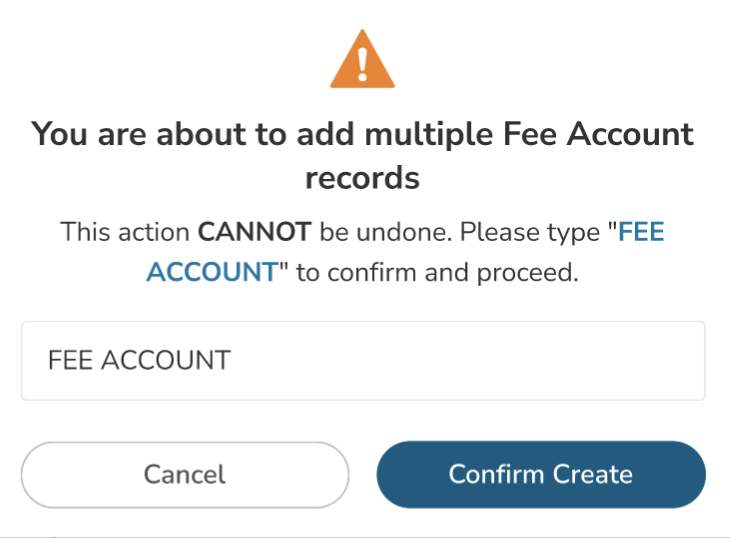Image resolution: width=730 pixels, height=538 pixels.
Task: Click the blue "ACCOUNT" word in the instructions
Action: 211,272
